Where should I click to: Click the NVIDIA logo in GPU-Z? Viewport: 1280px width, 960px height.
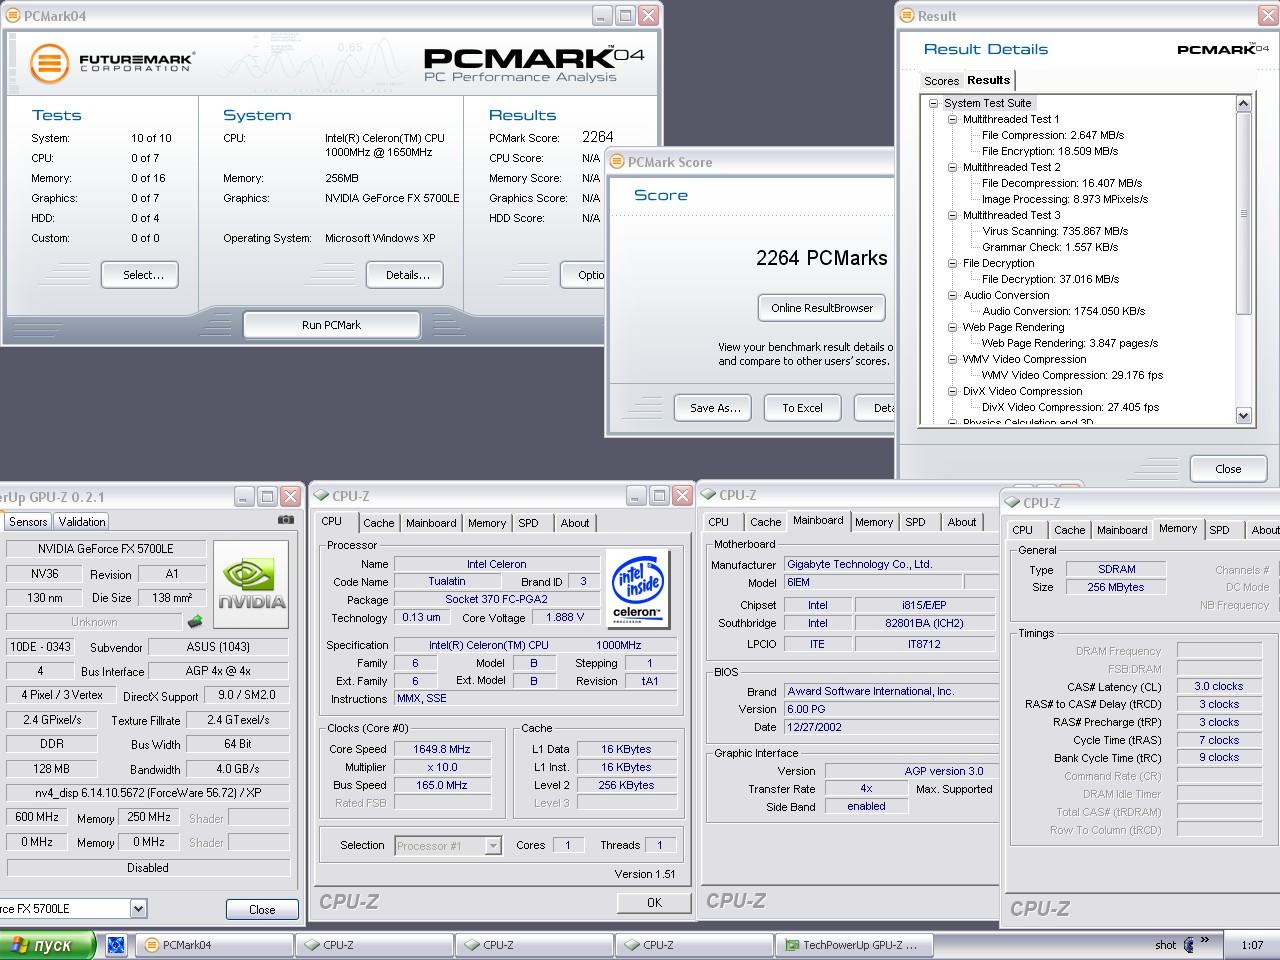[x=251, y=584]
